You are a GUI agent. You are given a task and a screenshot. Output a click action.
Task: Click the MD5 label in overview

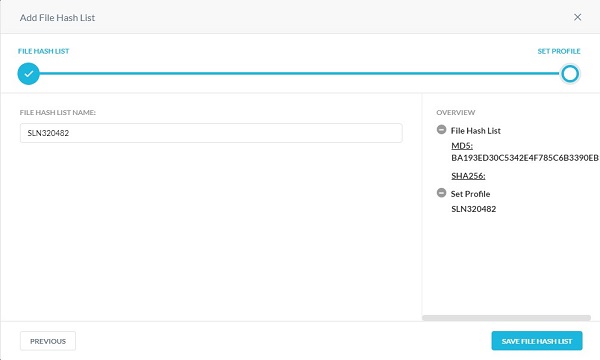[x=462, y=146]
